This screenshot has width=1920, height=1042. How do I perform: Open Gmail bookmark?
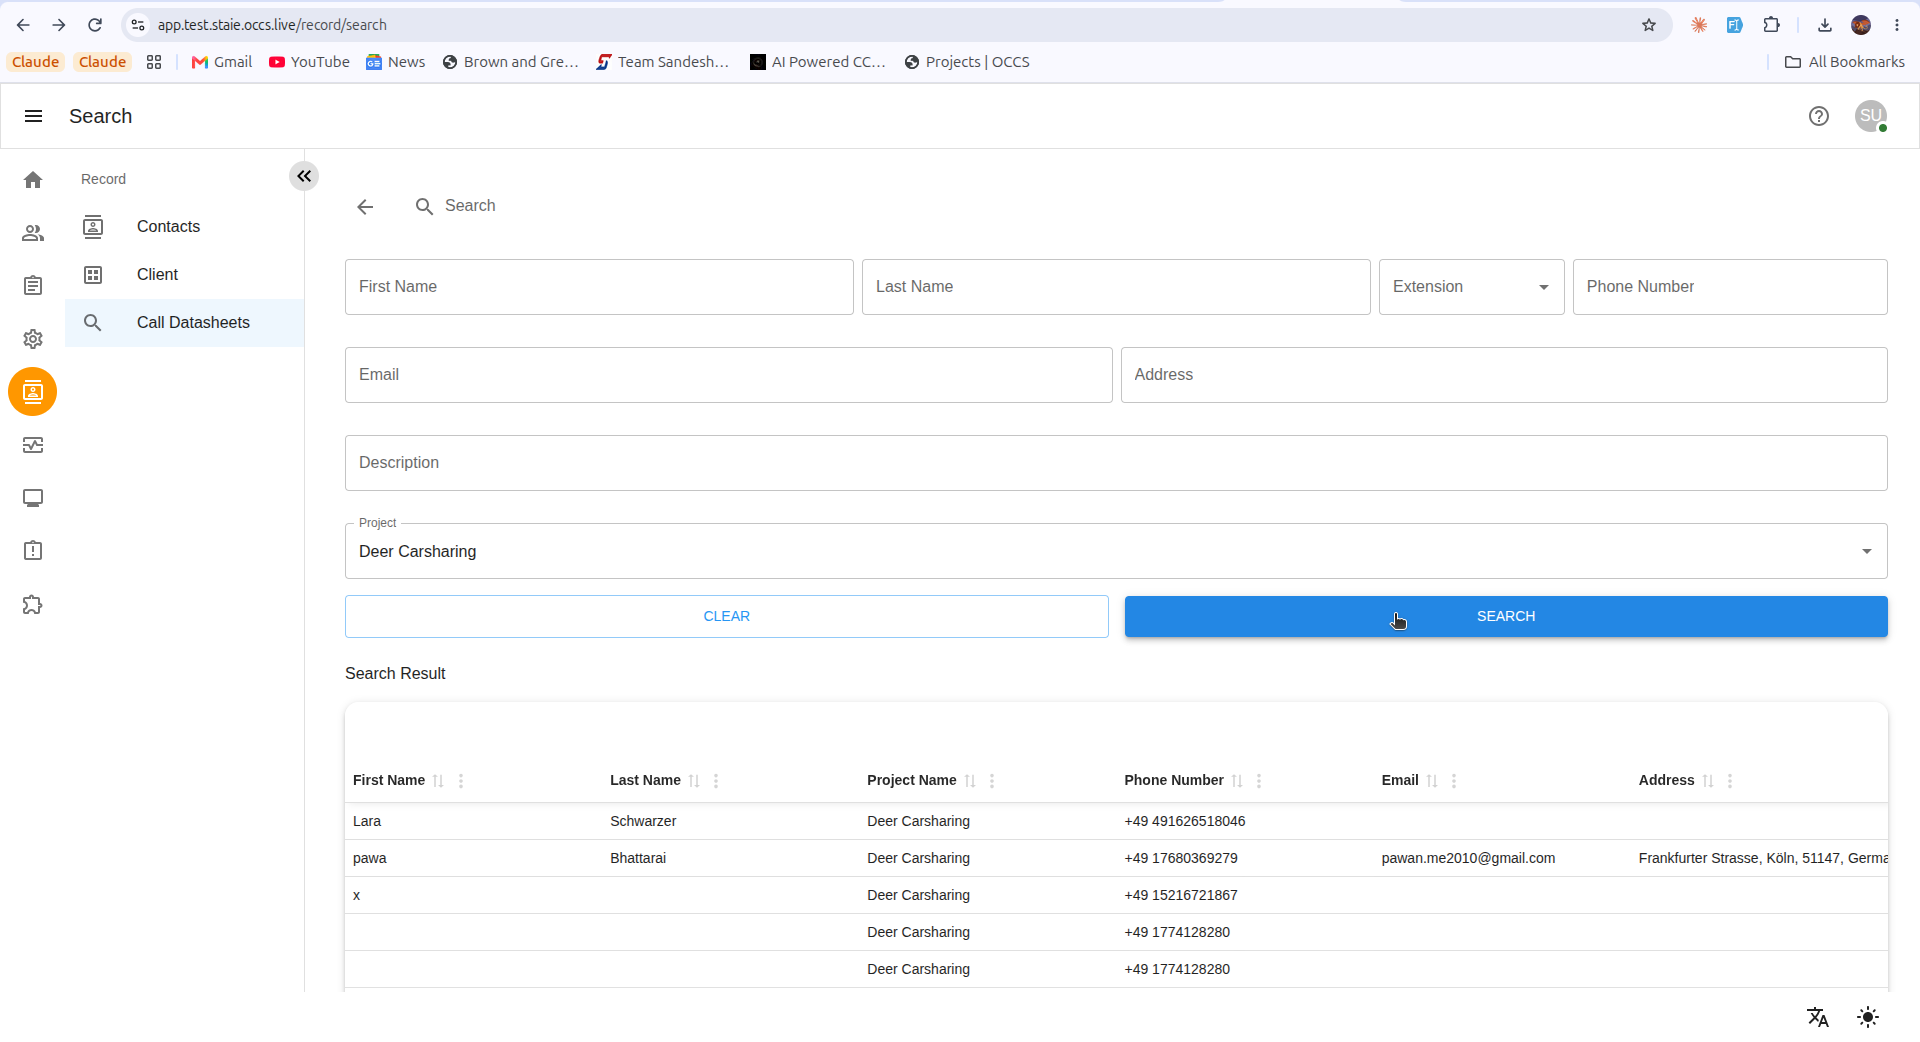(222, 62)
